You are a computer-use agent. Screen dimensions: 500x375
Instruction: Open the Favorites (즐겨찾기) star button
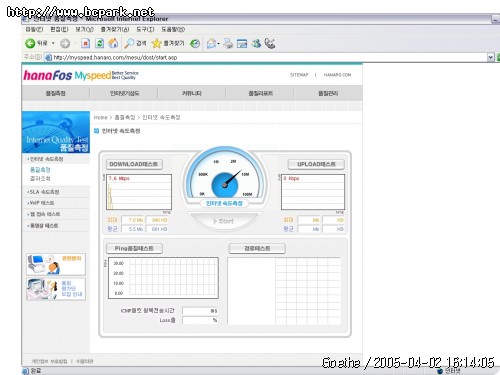click(x=168, y=43)
